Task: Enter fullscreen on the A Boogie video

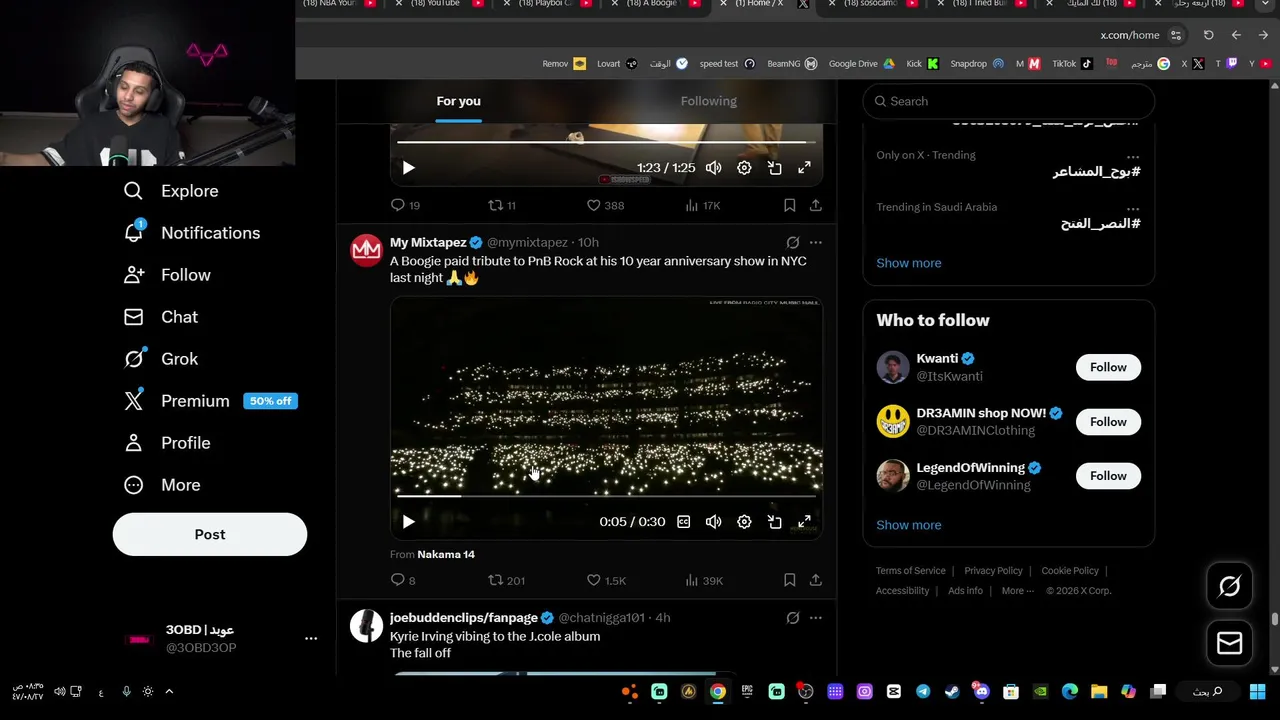Action: click(804, 522)
